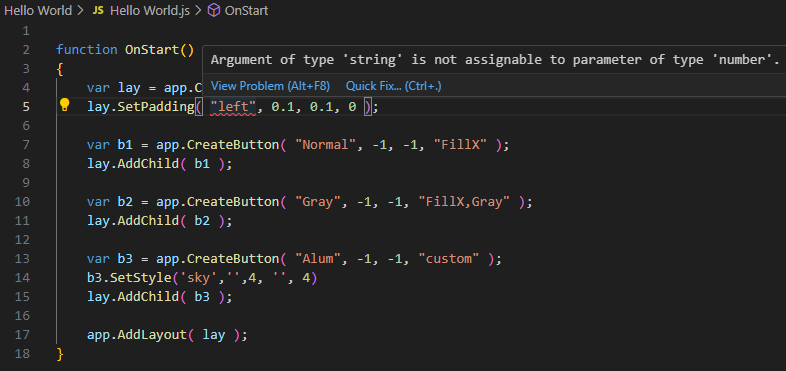Click the underlined "left" string error
786x371 pixels.
(233, 107)
